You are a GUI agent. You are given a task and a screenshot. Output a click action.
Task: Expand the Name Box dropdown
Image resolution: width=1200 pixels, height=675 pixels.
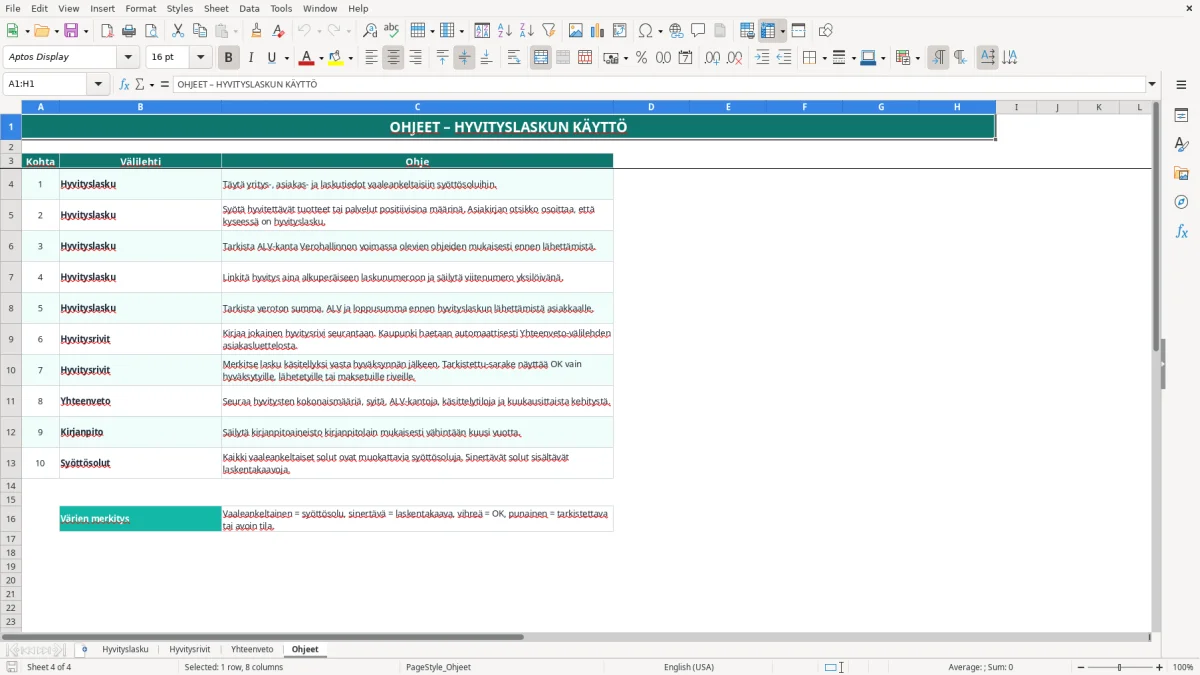tap(98, 84)
